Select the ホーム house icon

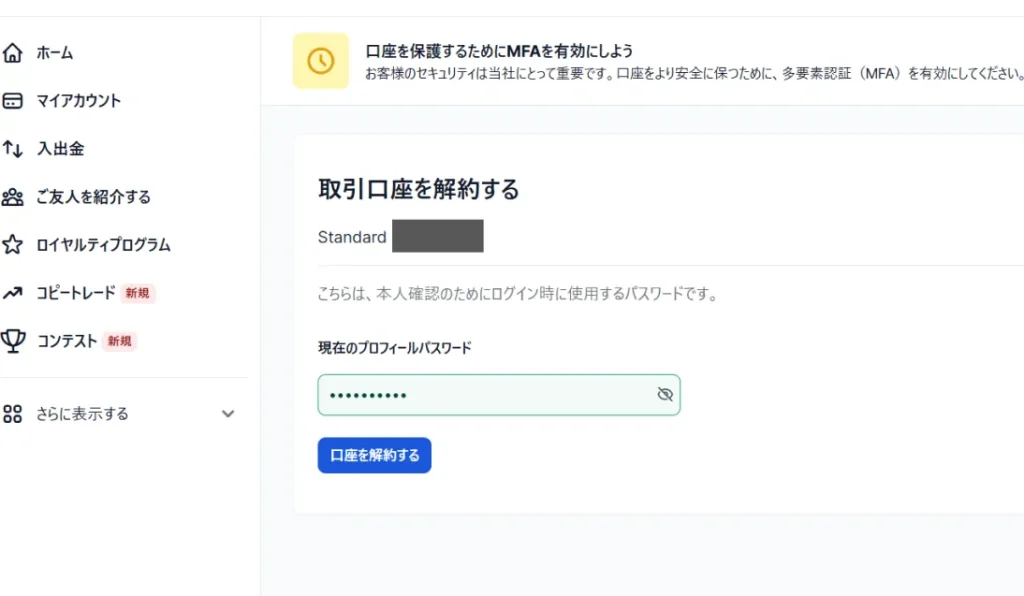tap(14, 52)
